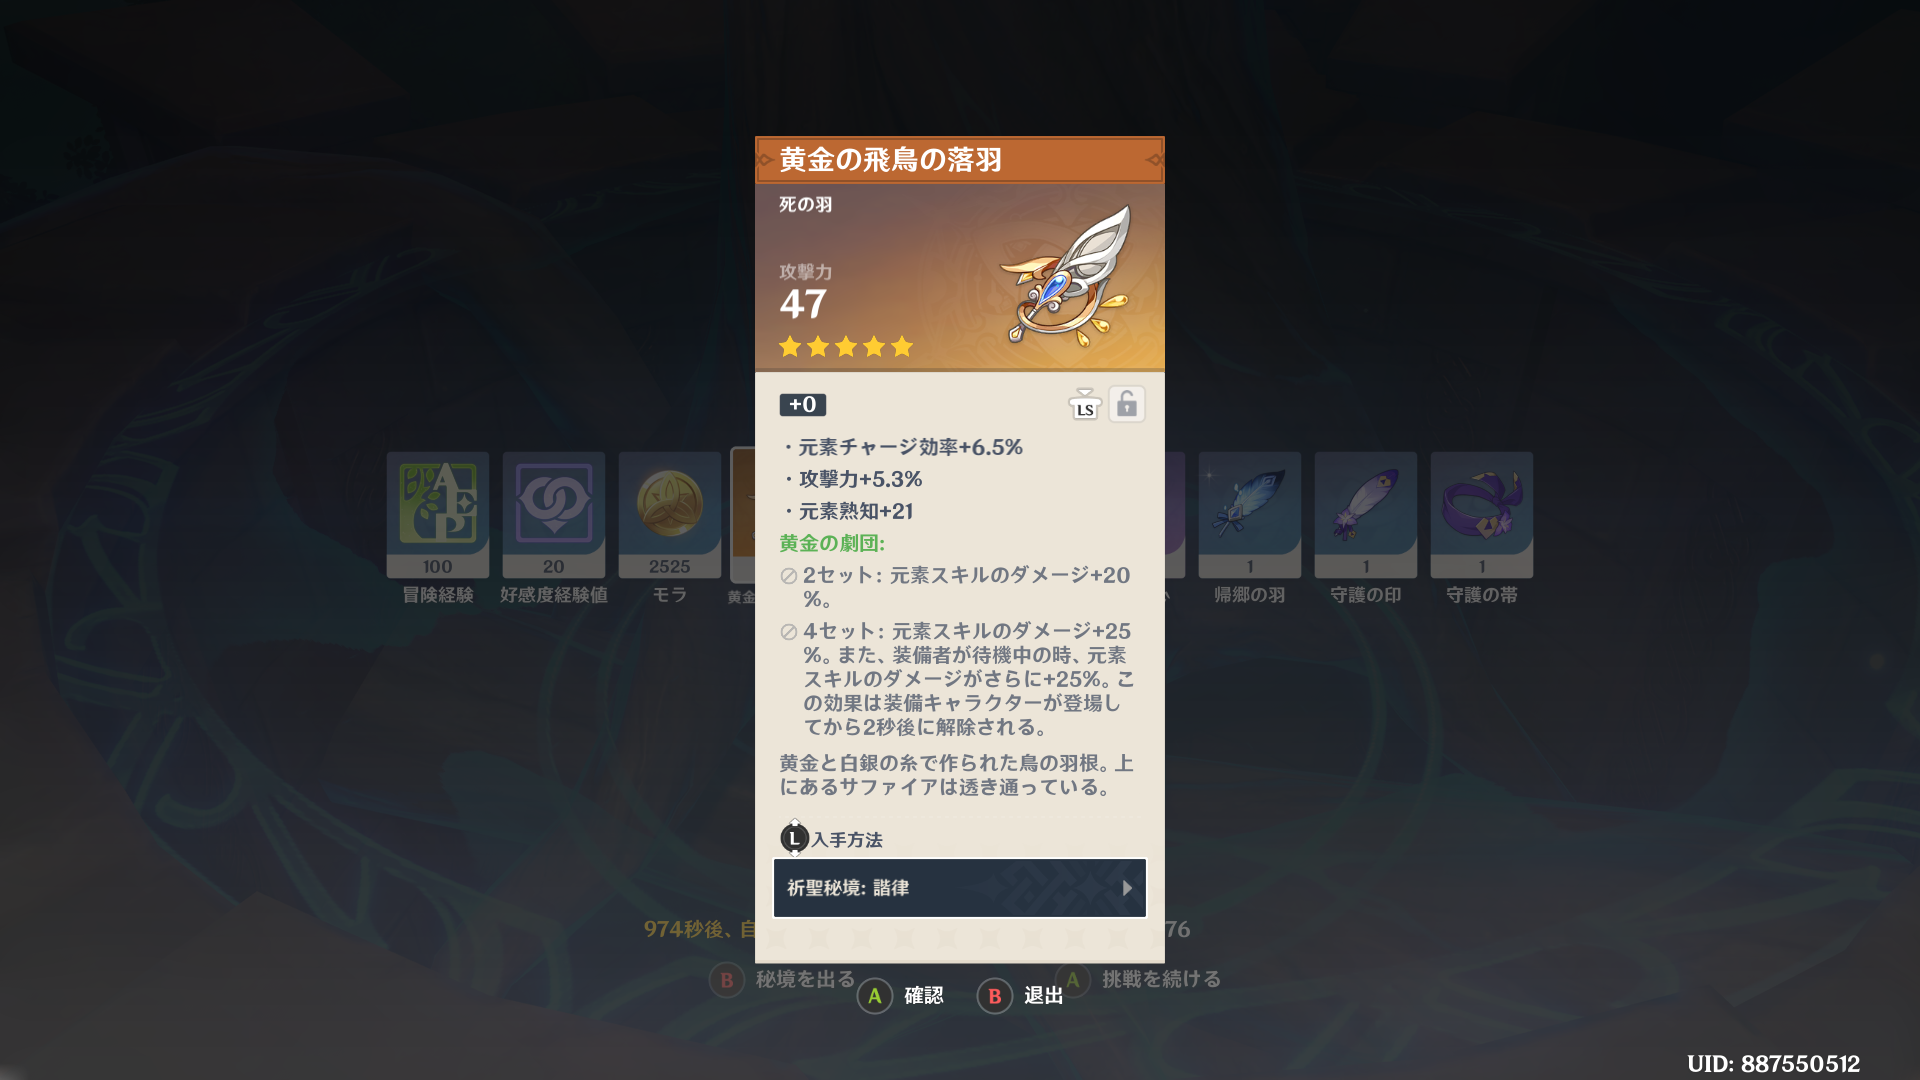This screenshot has height=1080, width=1920.
Task: Toggle the artifact lock icon
Action: pos(1127,404)
